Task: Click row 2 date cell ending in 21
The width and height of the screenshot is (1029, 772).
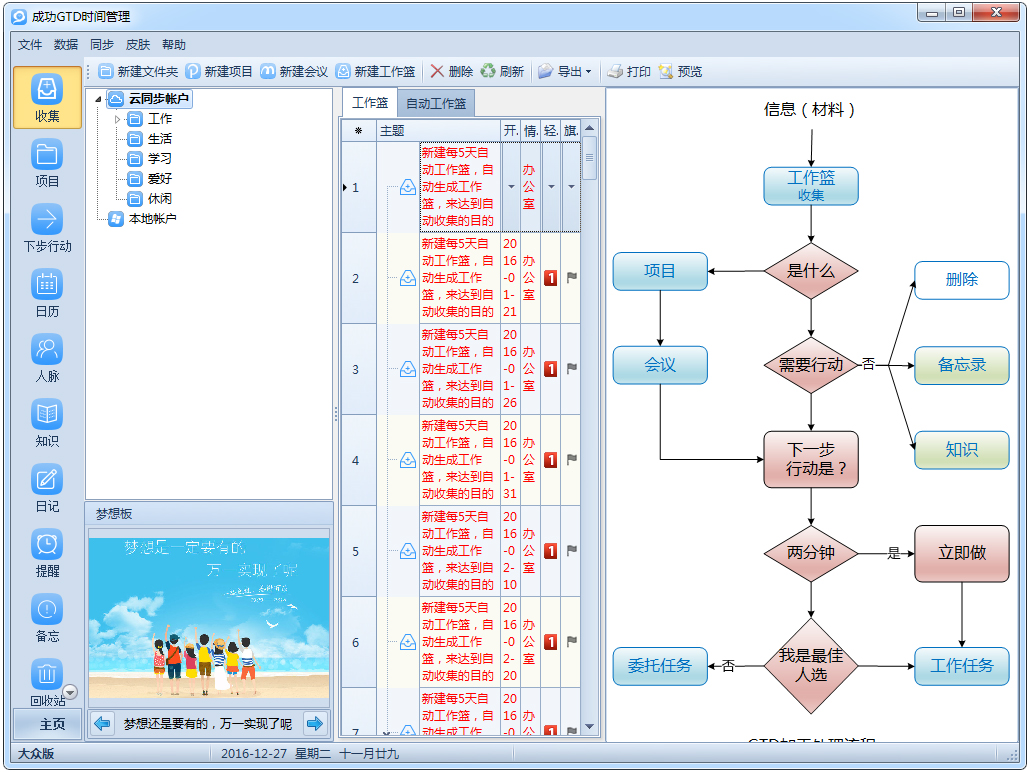Action: click(x=510, y=278)
